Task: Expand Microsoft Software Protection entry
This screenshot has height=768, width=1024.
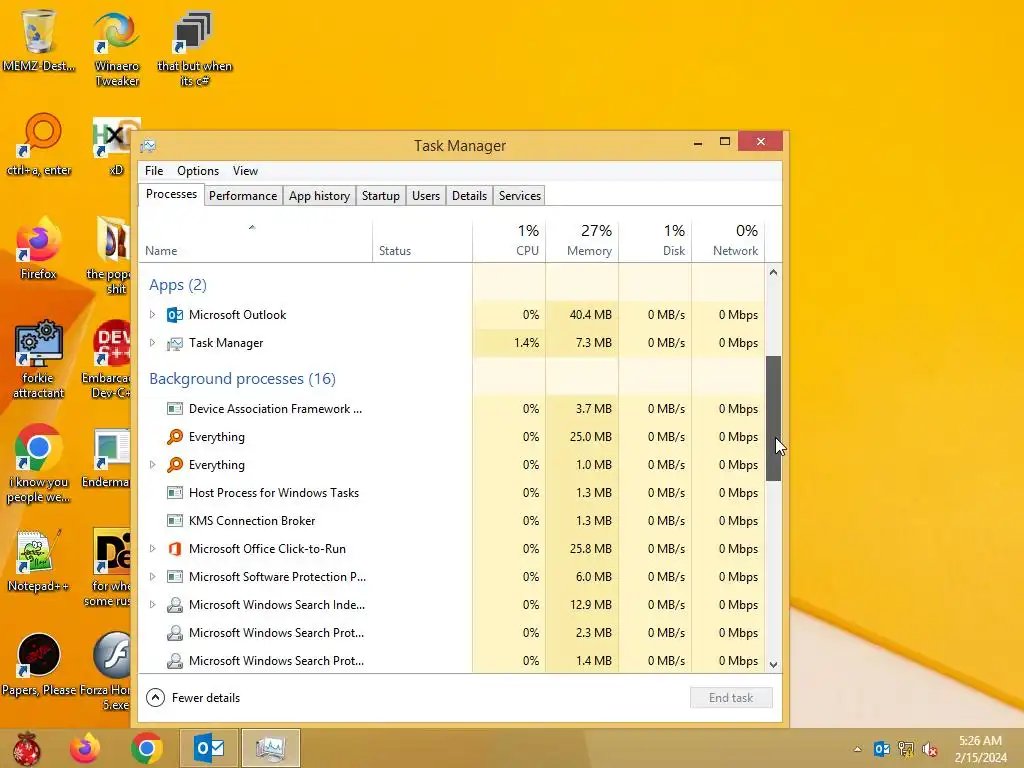Action: coord(152,577)
